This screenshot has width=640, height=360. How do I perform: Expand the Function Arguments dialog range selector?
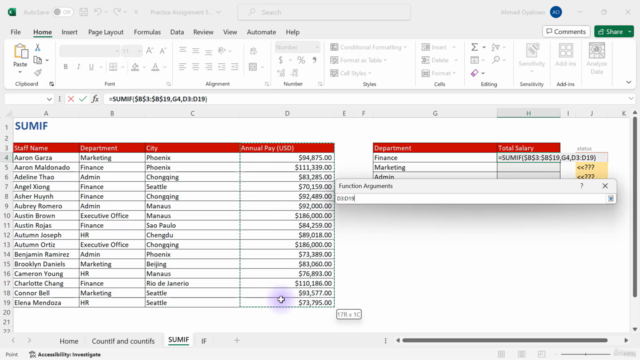pos(611,198)
